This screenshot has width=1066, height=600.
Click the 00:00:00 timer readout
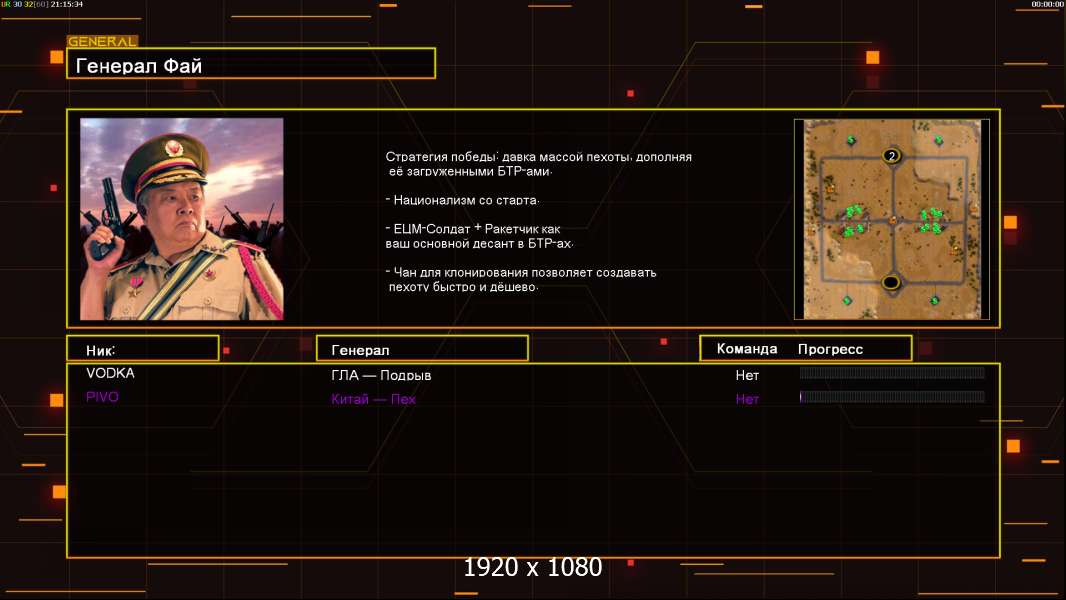(x=1048, y=4)
